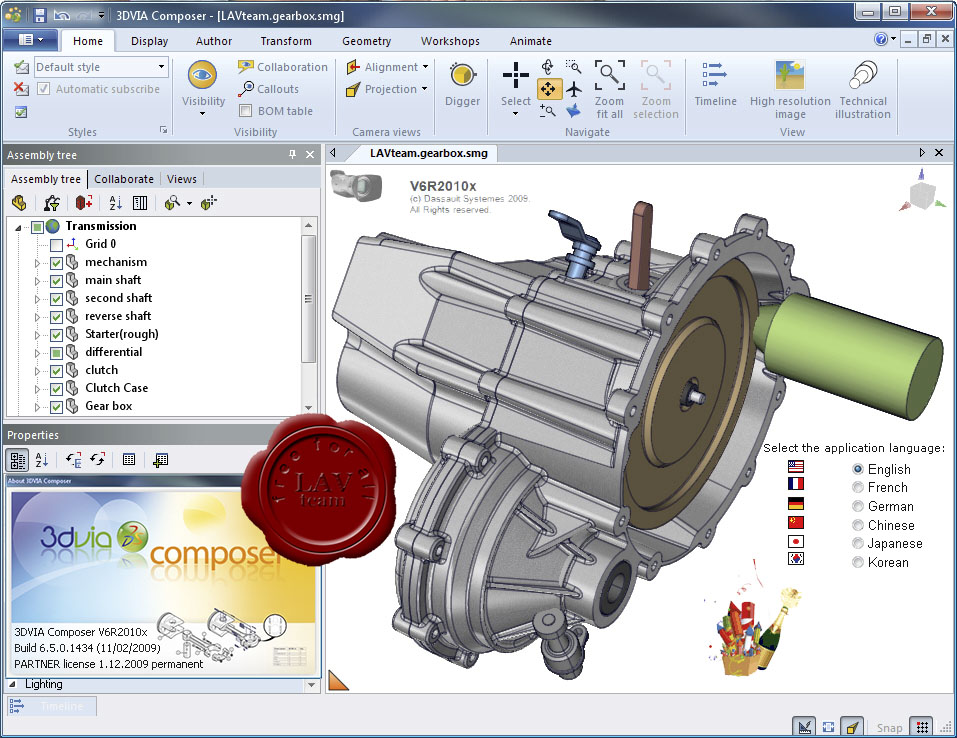
Task: Activate the Fly-through airplane mode
Action: (x=573, y=89)
